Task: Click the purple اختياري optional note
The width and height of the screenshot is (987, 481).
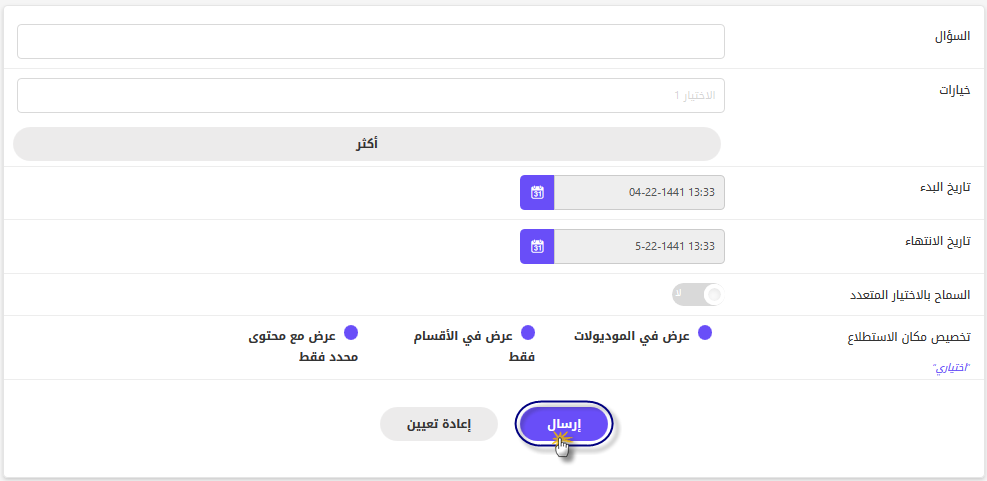Action: 952,367
